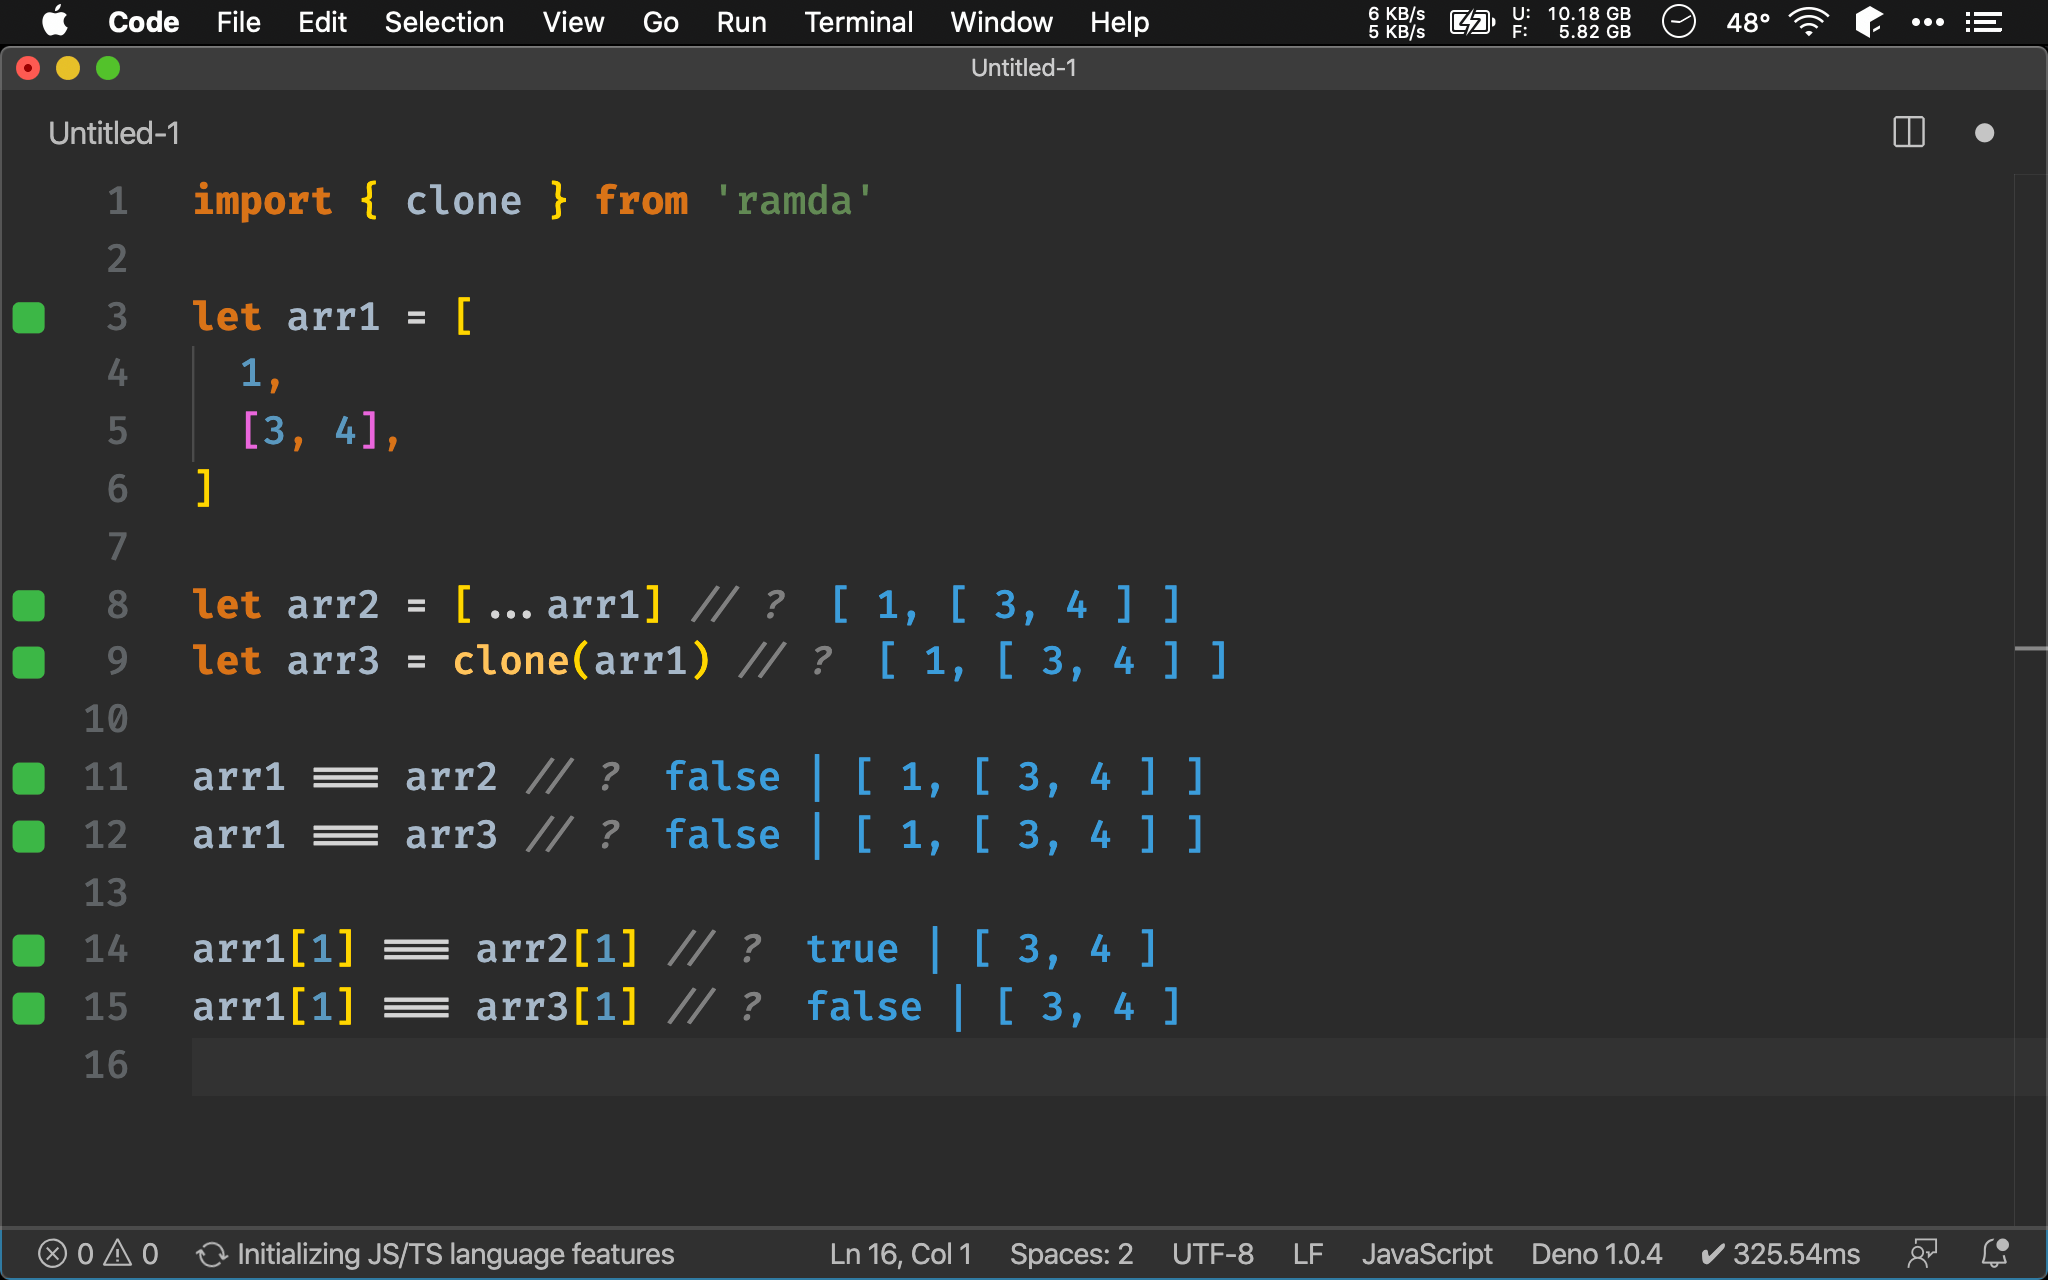Screen dimensions: 2048x1280
Task: Click the Quokka green marker on line 3
Action: 29,317
